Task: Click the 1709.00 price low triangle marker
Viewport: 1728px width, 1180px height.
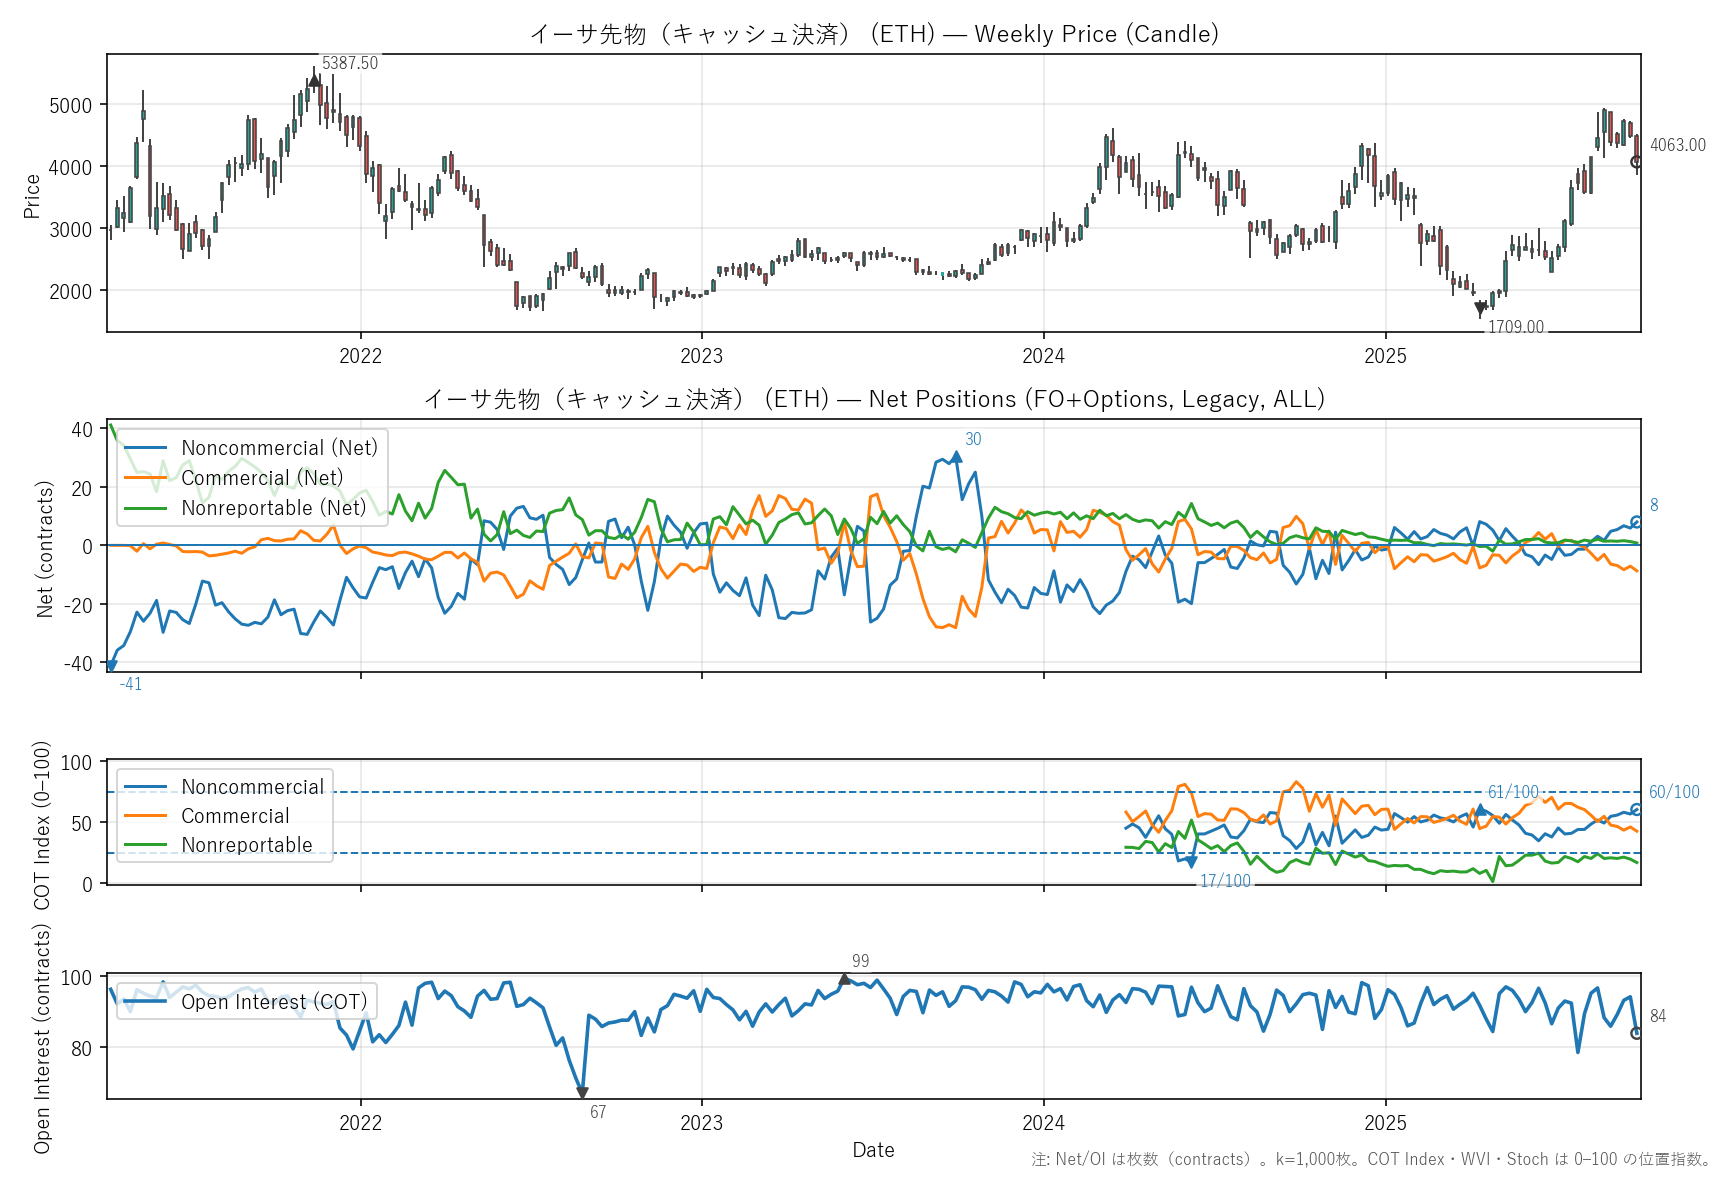Action: pos(1480,311)
